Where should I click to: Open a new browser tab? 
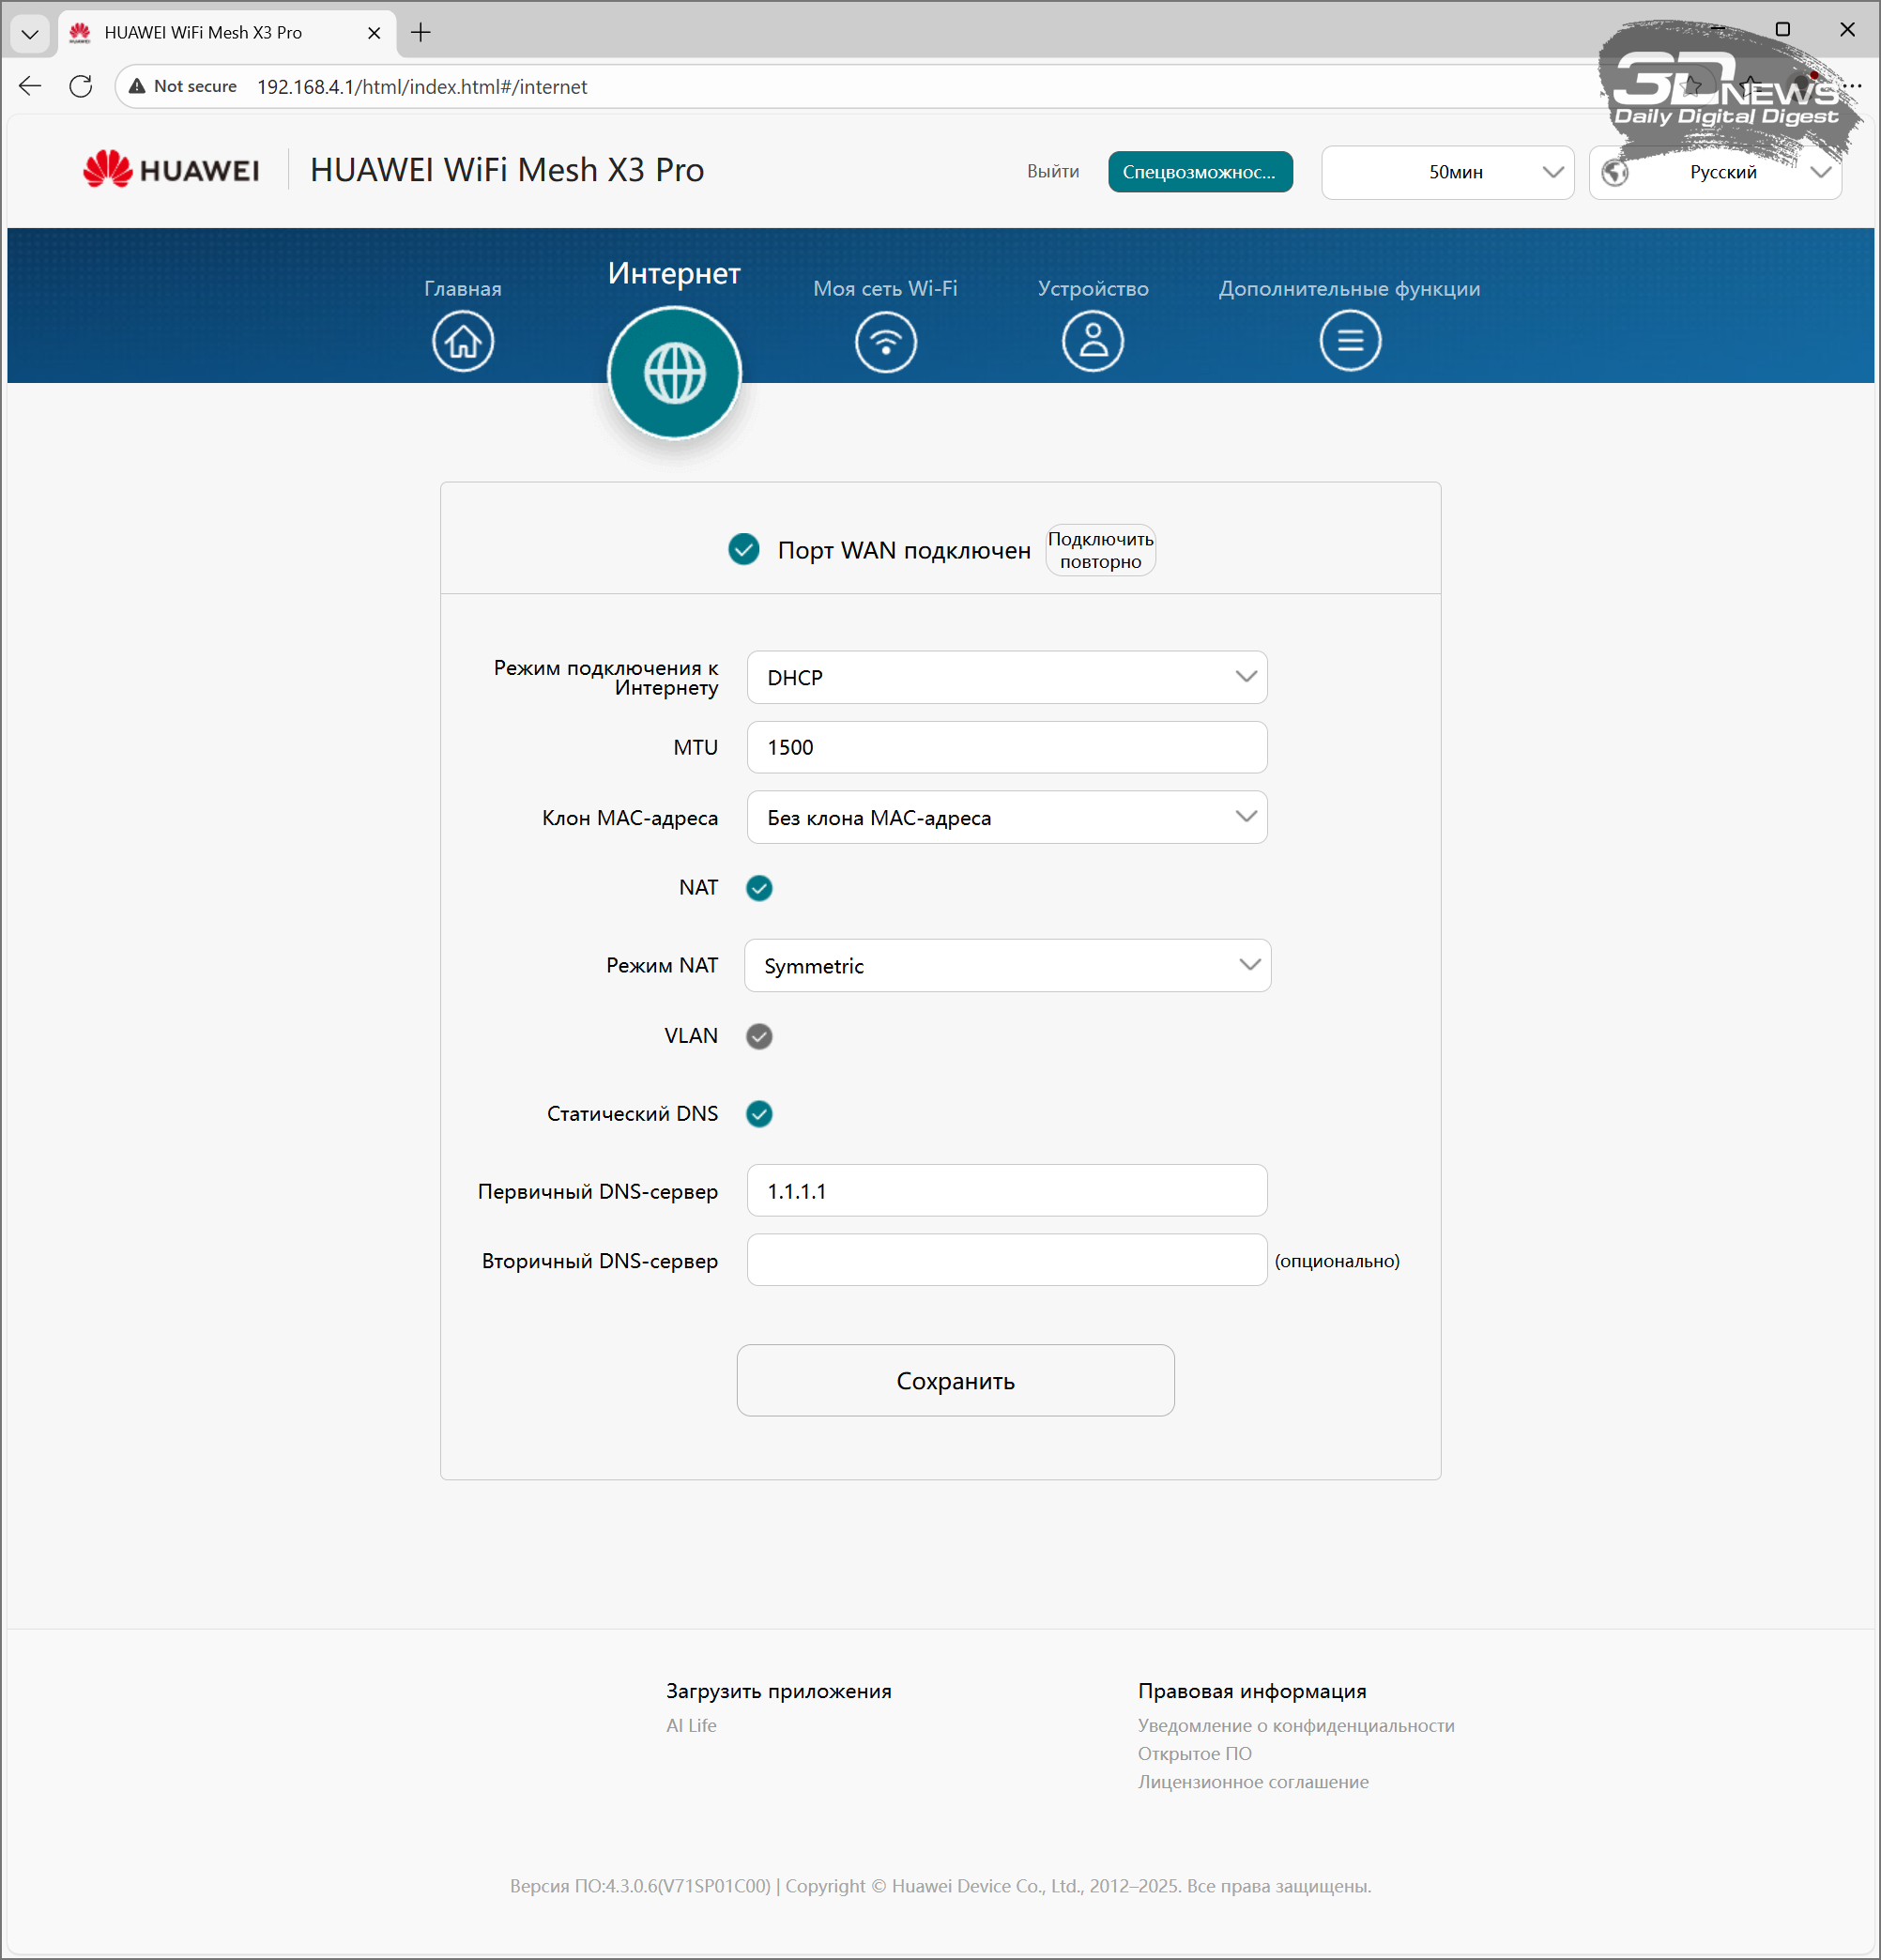click(421, 33)
